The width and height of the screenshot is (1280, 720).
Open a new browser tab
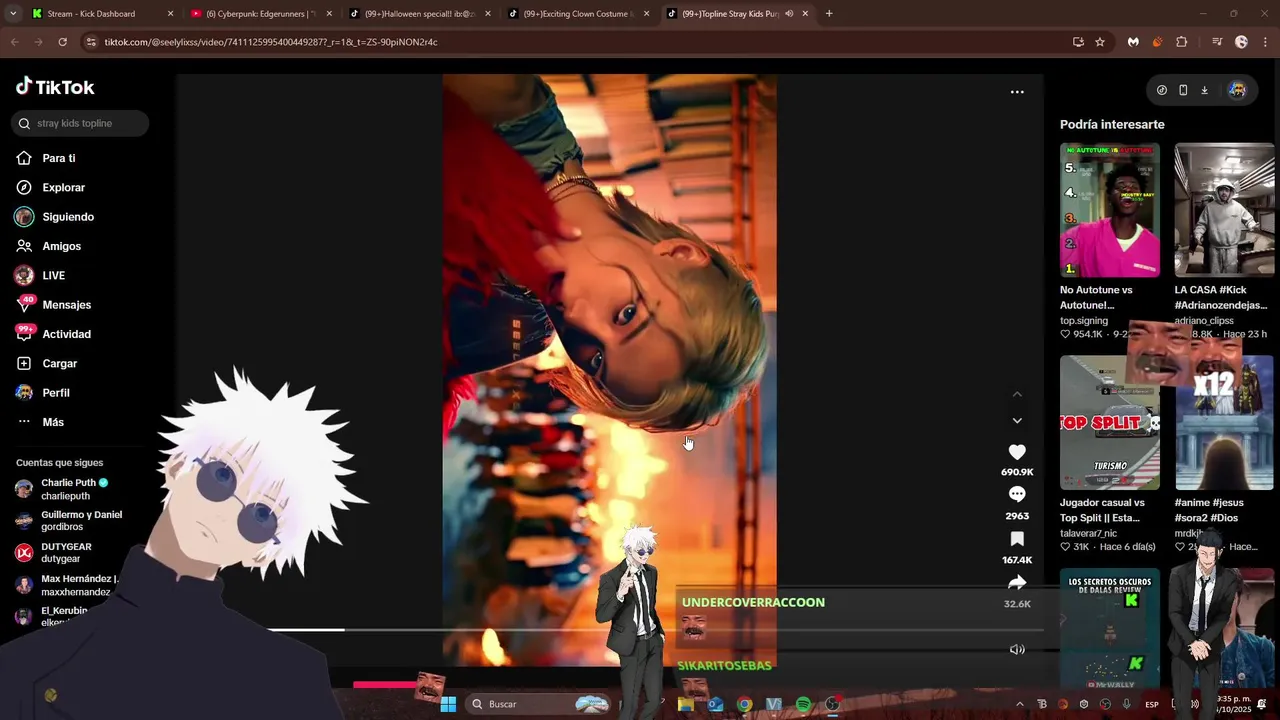coord(829,14)
